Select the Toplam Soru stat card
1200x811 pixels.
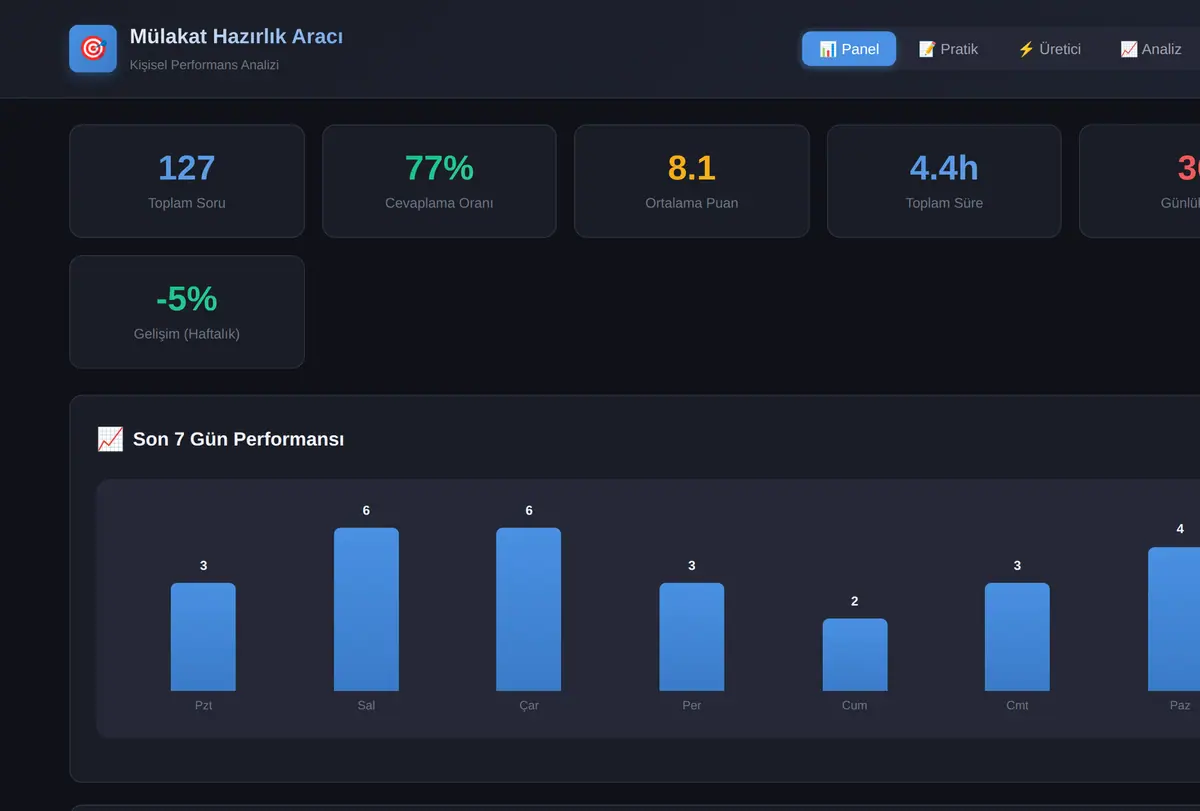pos(187,181)
